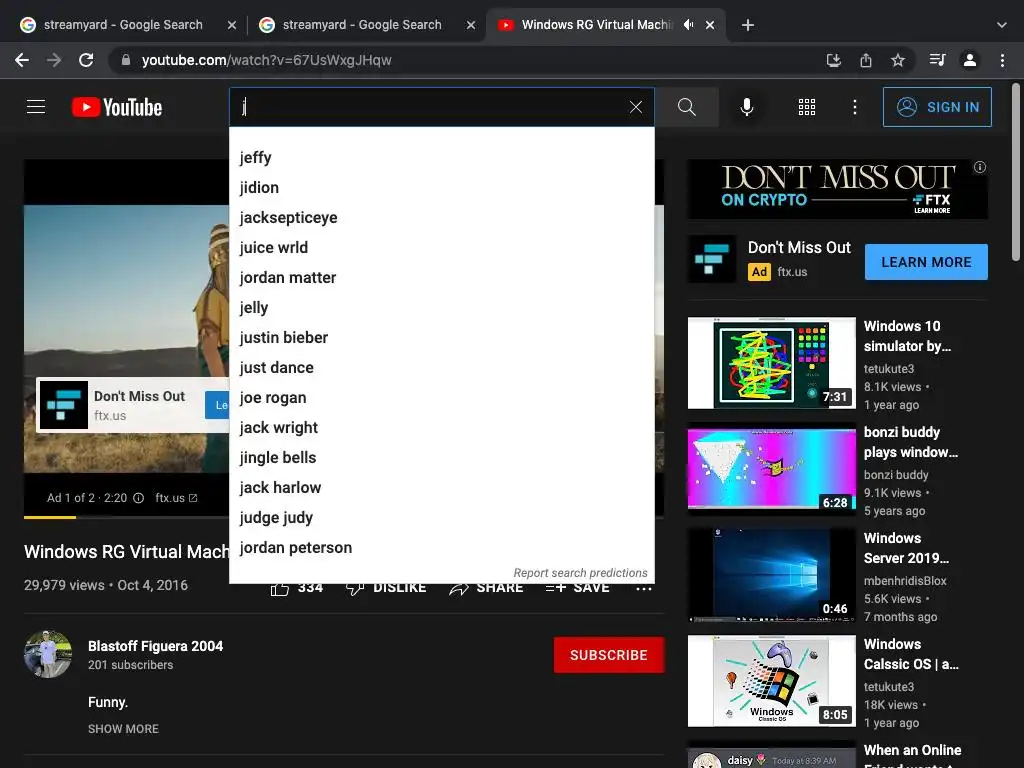Open the tetukute3 channel under Windows 10 simulator
The width and height of the screenshot is (1024, 768).
point(889,368)
